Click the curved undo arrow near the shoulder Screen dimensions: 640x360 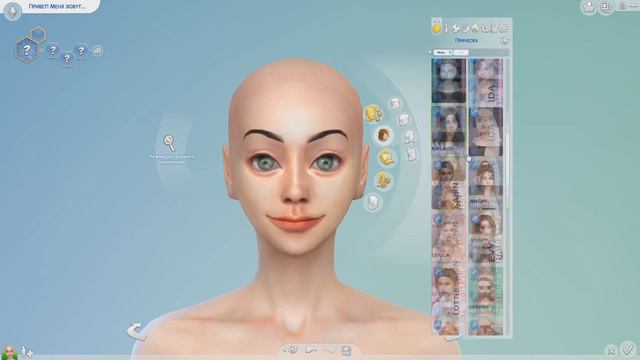(x=136, y=331)
